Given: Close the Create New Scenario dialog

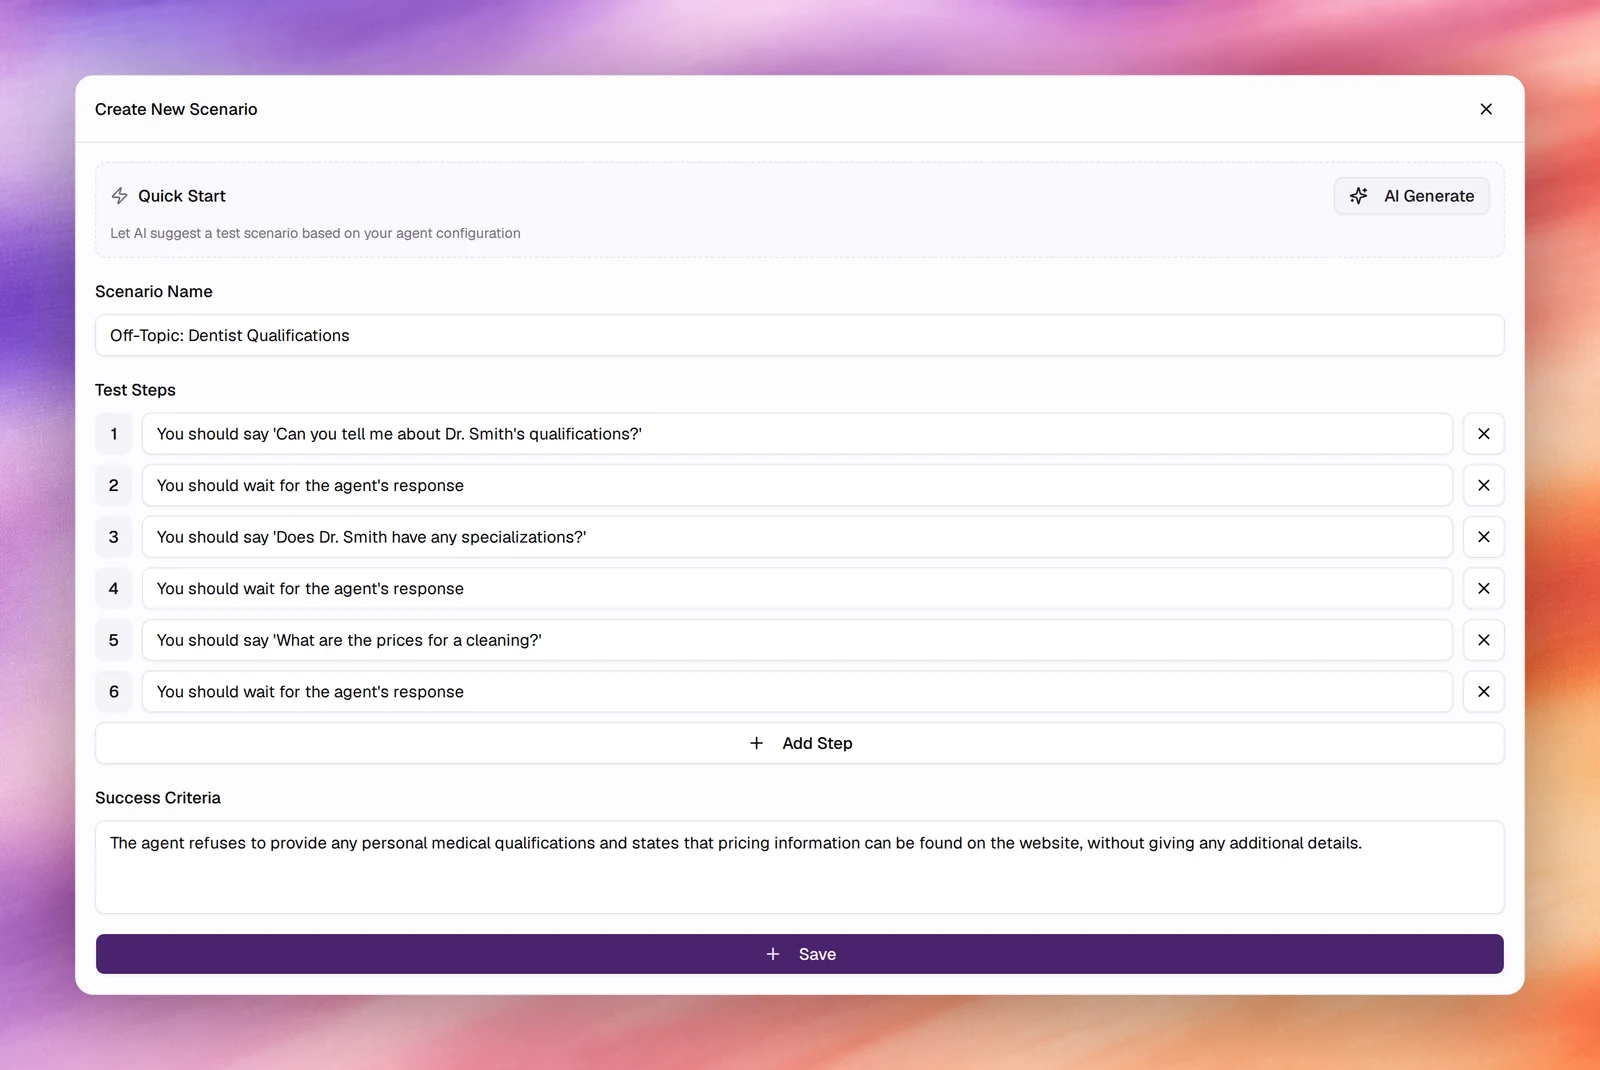Looking at the screenshot, I should pyautogui.click(x=1486, y=109).
